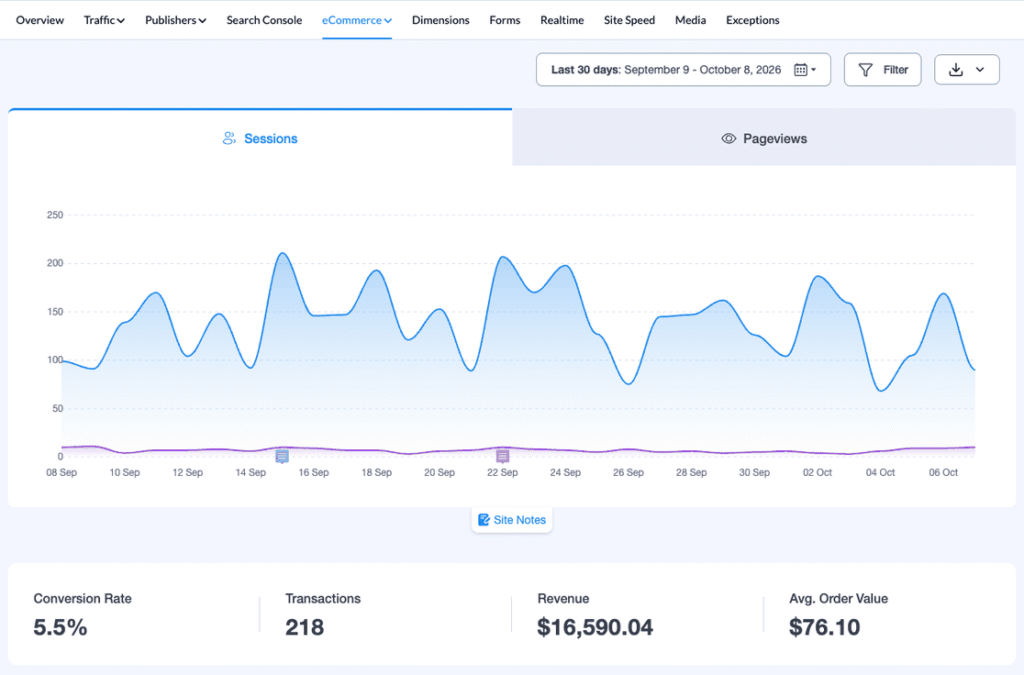The width and height of the screenshot is (1024, 675).
Task: Toggle the Site Notes panel
Action: (512, 520)
